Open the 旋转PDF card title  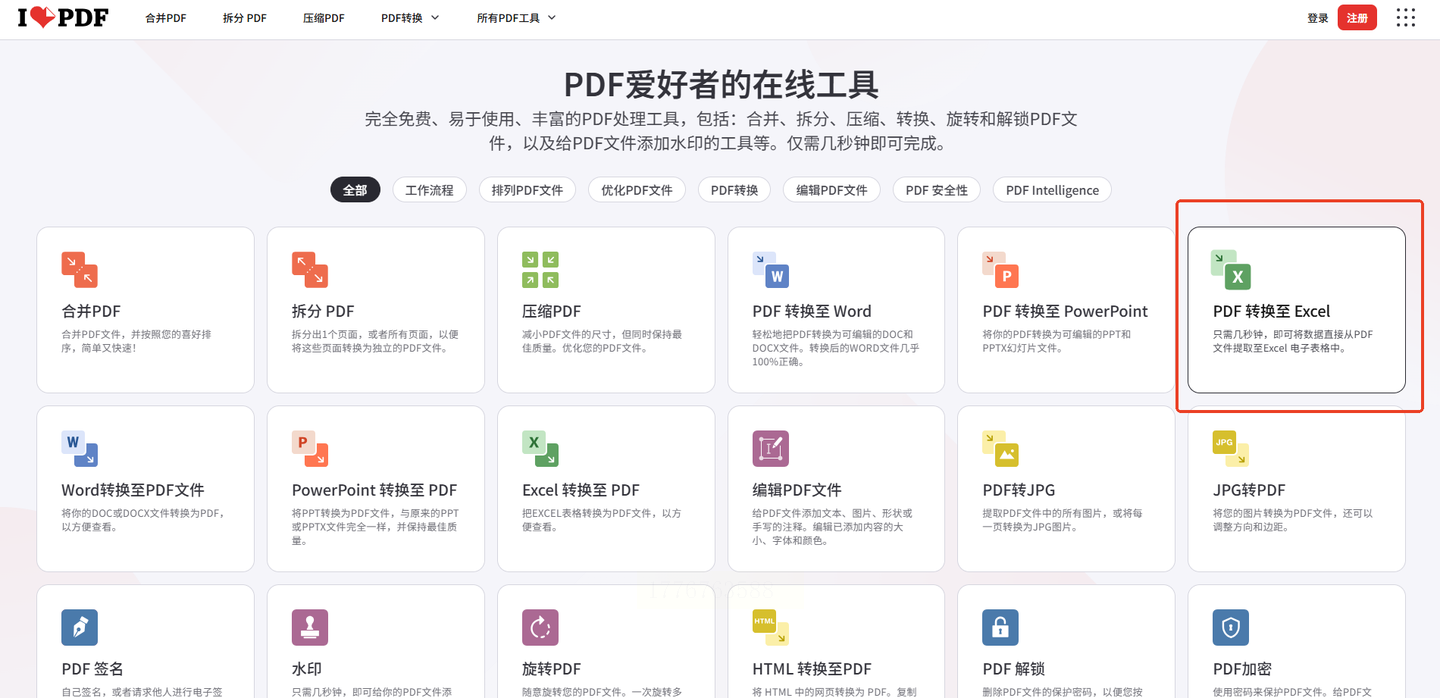tap(551, 669)
